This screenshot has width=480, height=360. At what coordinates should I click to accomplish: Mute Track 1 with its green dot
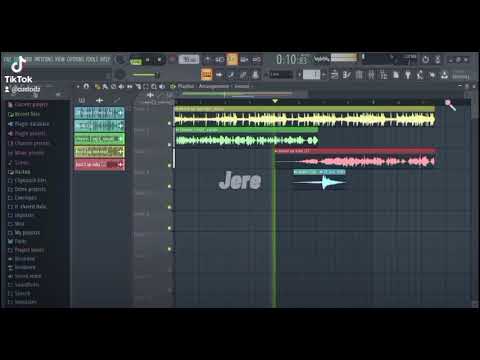pos(169,123)
